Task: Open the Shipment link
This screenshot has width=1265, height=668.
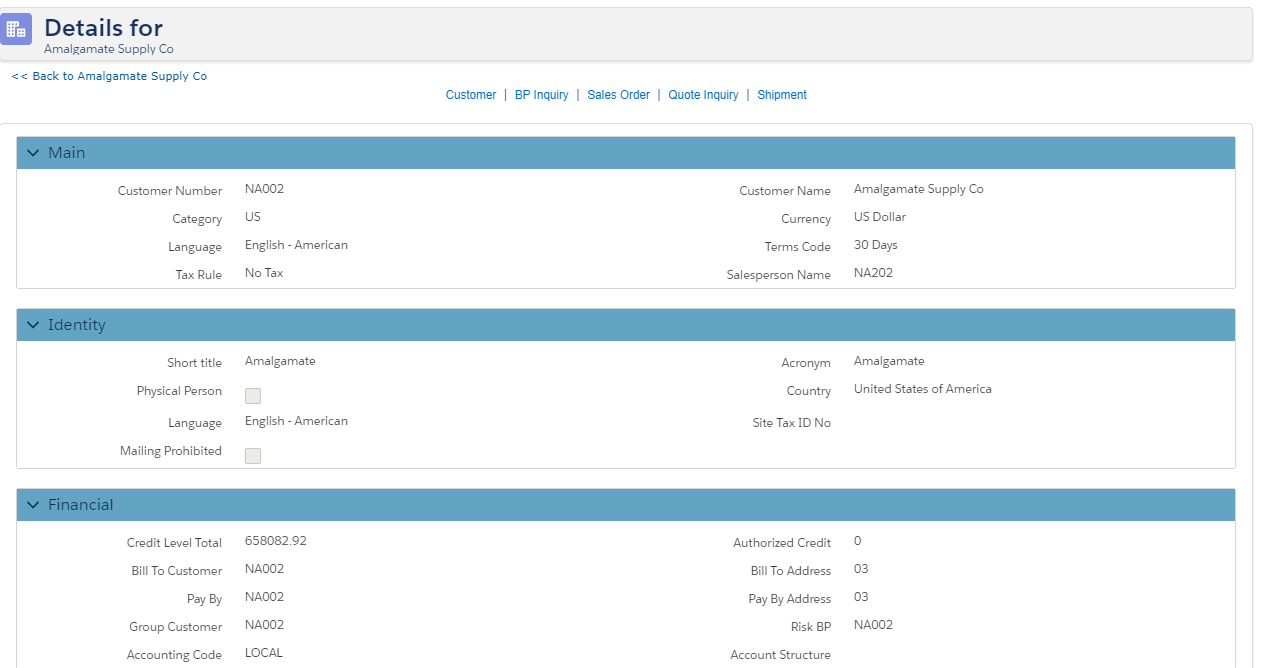Action: [782, 95]
